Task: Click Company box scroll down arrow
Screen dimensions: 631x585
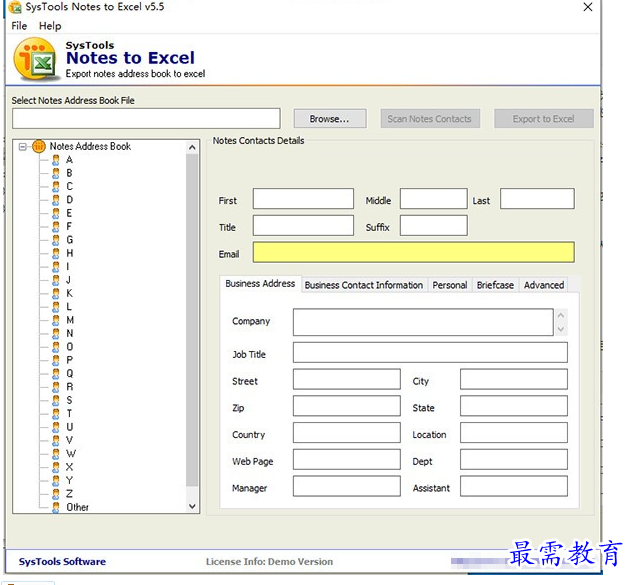Action: 561,330
